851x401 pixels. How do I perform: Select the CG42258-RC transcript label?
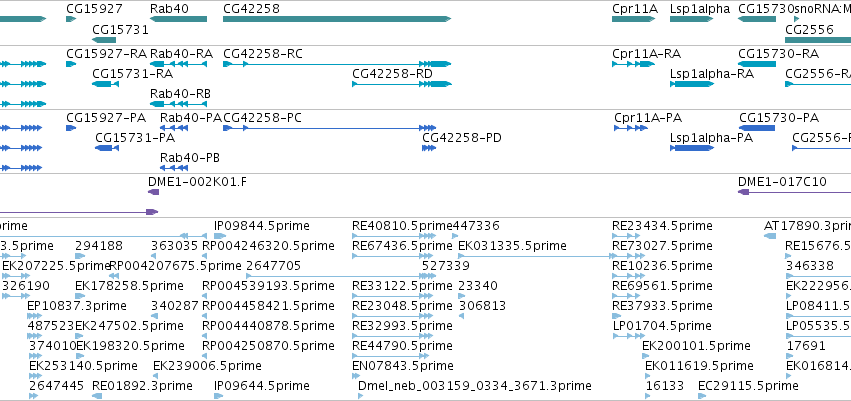[x=263, y=54]
